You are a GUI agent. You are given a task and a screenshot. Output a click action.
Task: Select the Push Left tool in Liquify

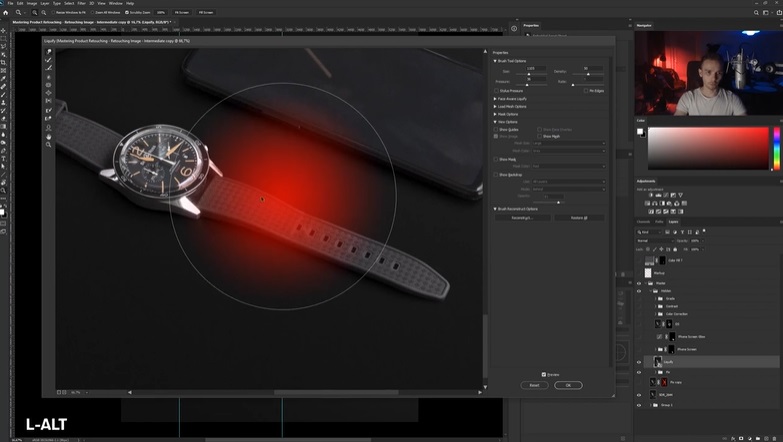point(48,101)
